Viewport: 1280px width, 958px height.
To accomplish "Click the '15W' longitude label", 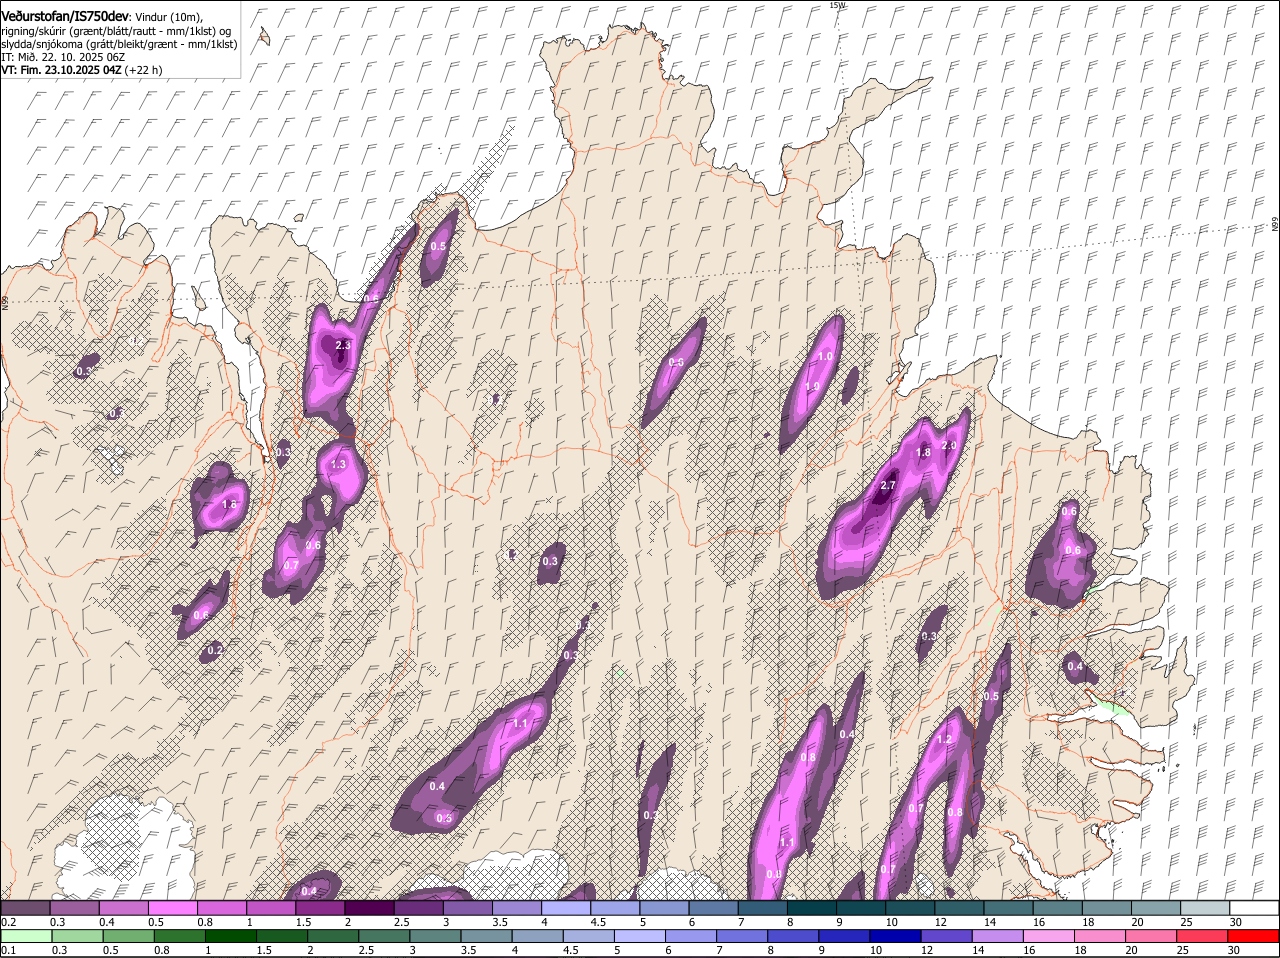I will click(837, 5).
